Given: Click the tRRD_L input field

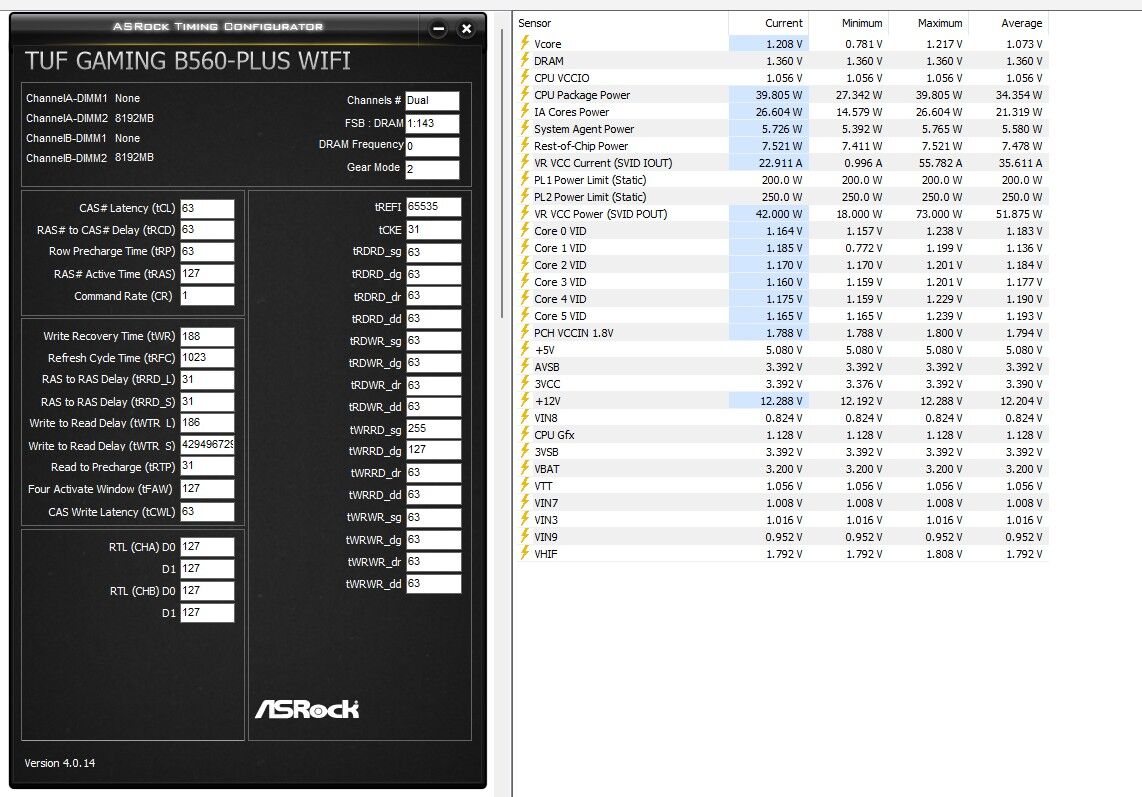Looking at the screenshot, I should (x=208, y=380).
